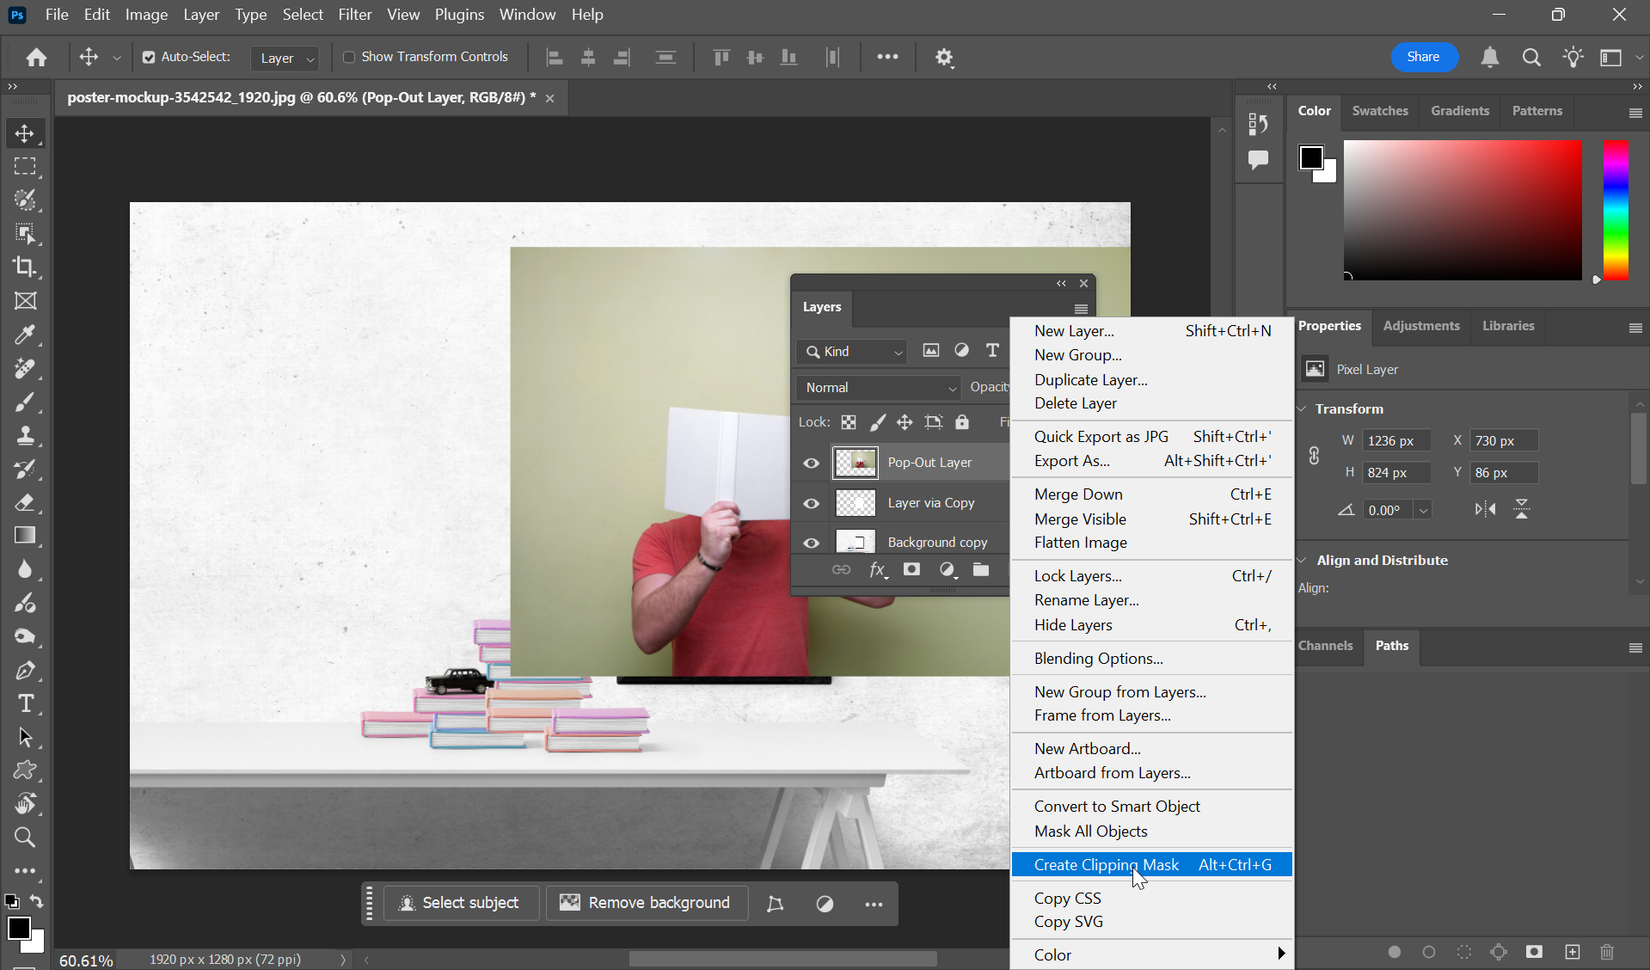
Task: Open layer effects with the fx icon
Action: coord(877,569)
